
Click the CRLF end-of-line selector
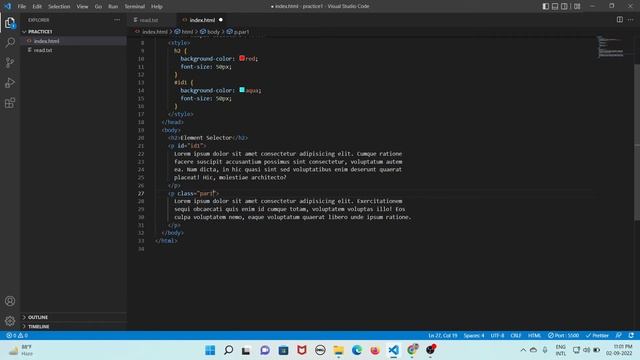(x=516, y=335)
